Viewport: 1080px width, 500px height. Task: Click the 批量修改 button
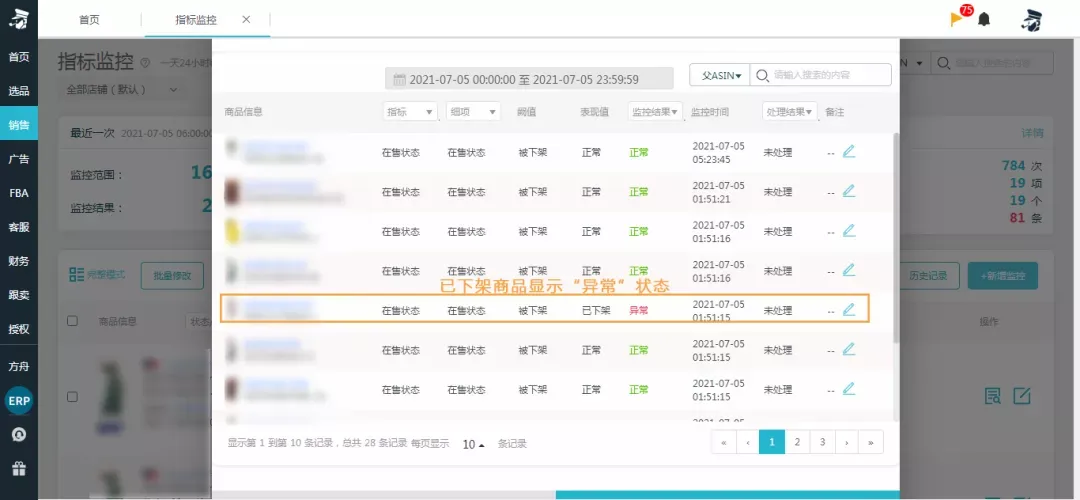pyautogui.click(x=172, y=276)
